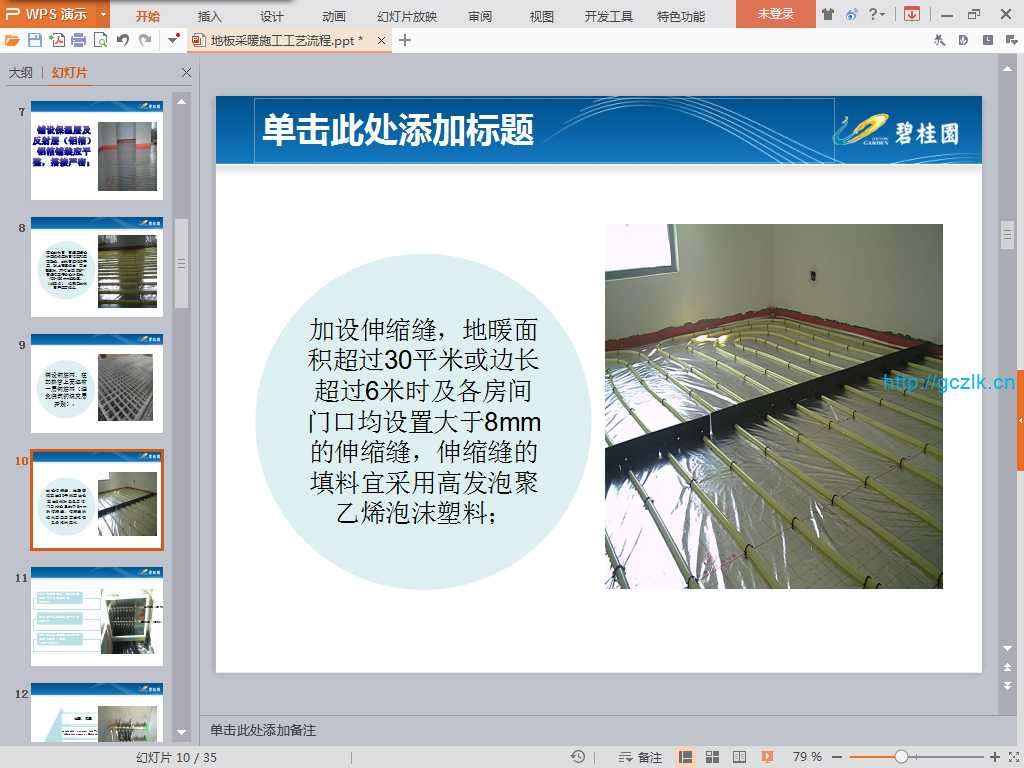
Task: Switch to Normal view in status bar
Action: (686, 757)
